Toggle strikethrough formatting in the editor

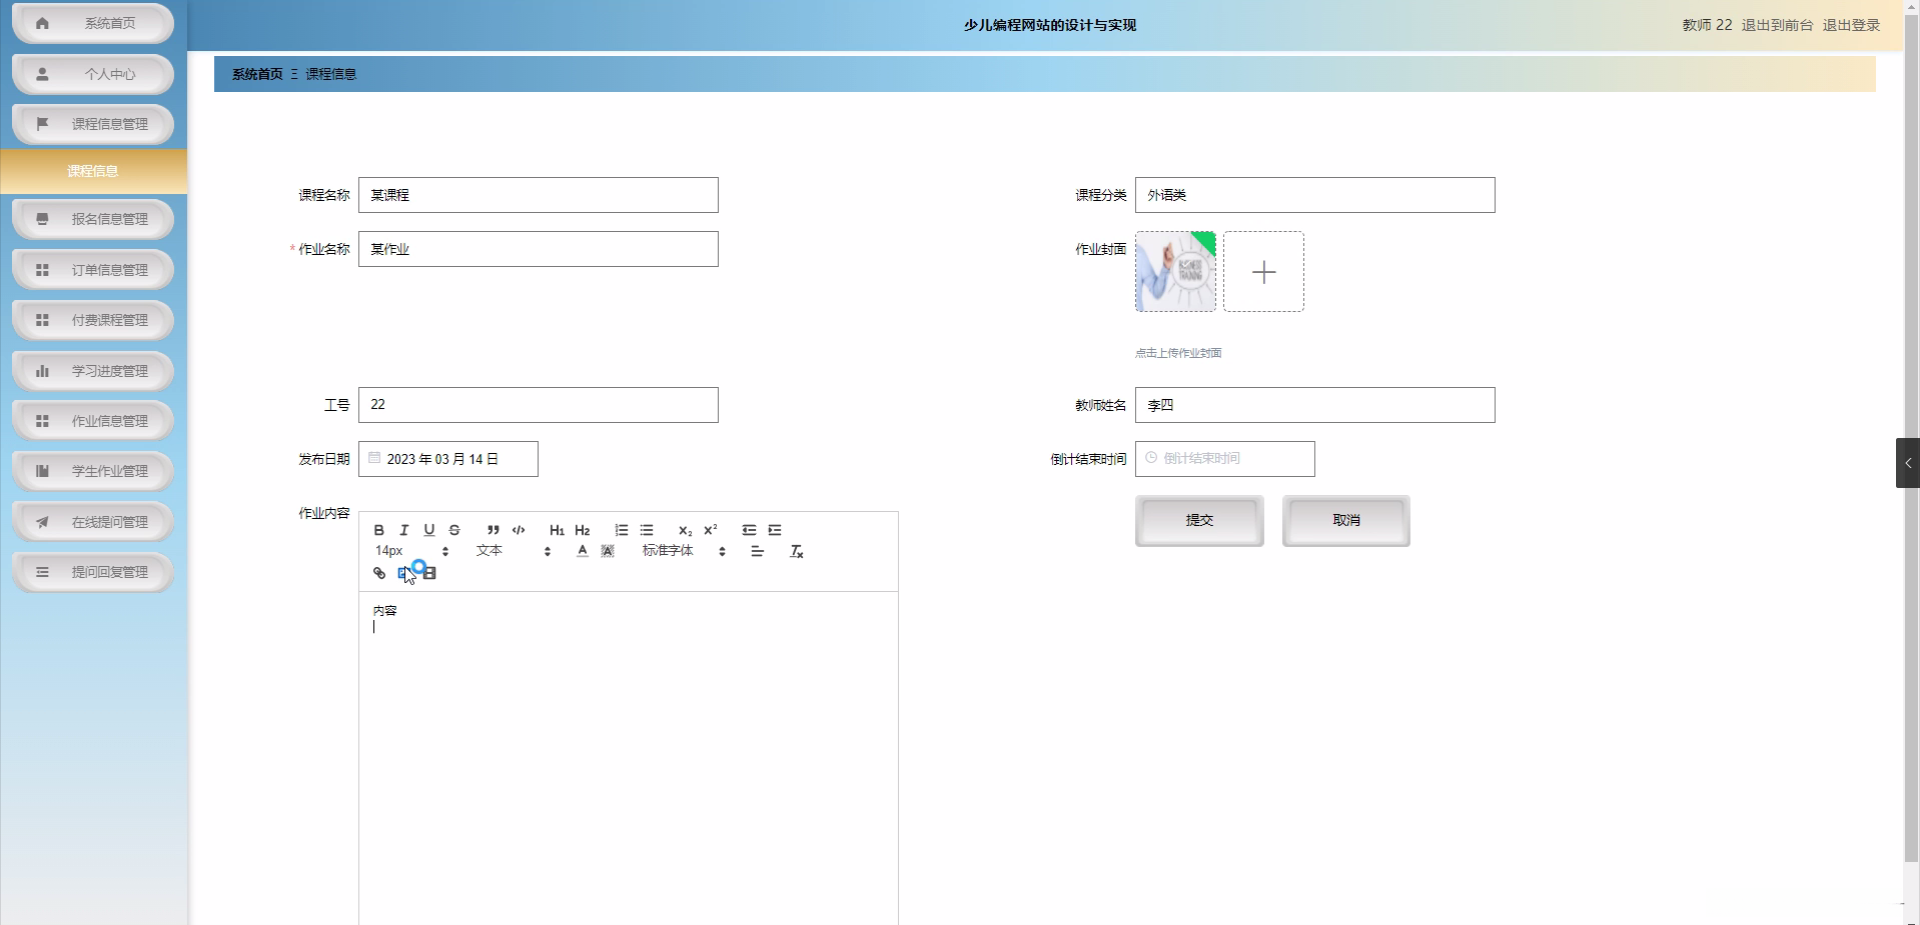pyautogui.click(x=454, y=530)
